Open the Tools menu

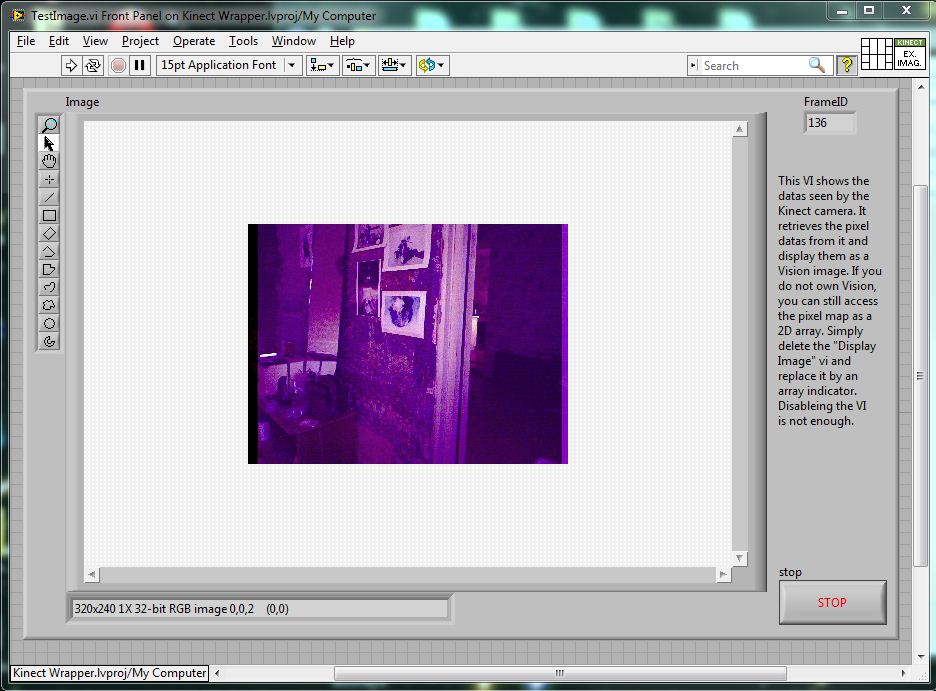(243, 41)
